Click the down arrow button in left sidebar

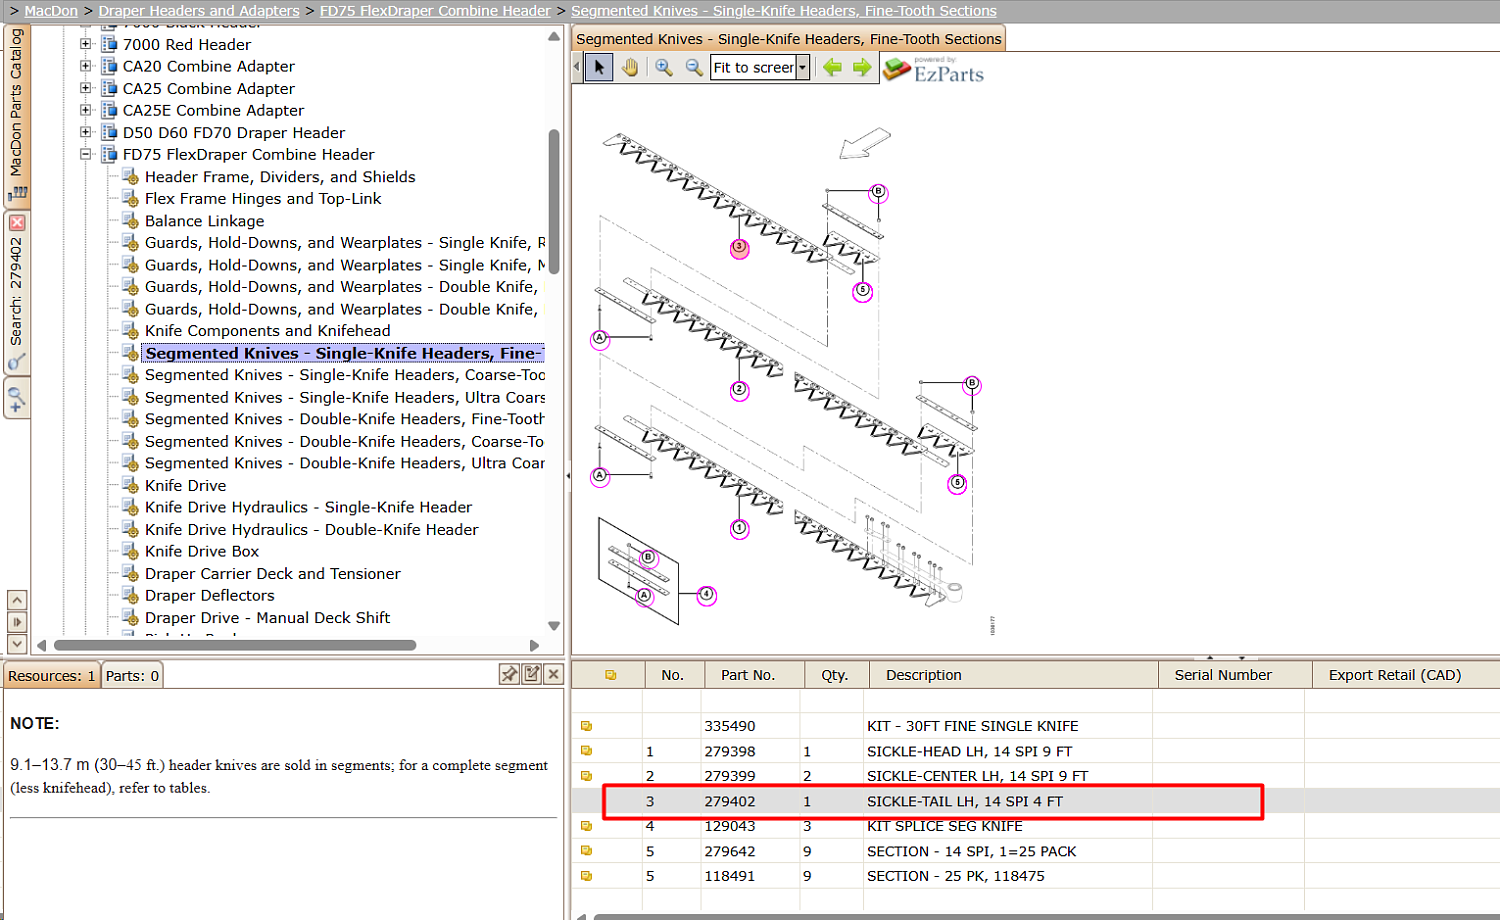[17, 644]
